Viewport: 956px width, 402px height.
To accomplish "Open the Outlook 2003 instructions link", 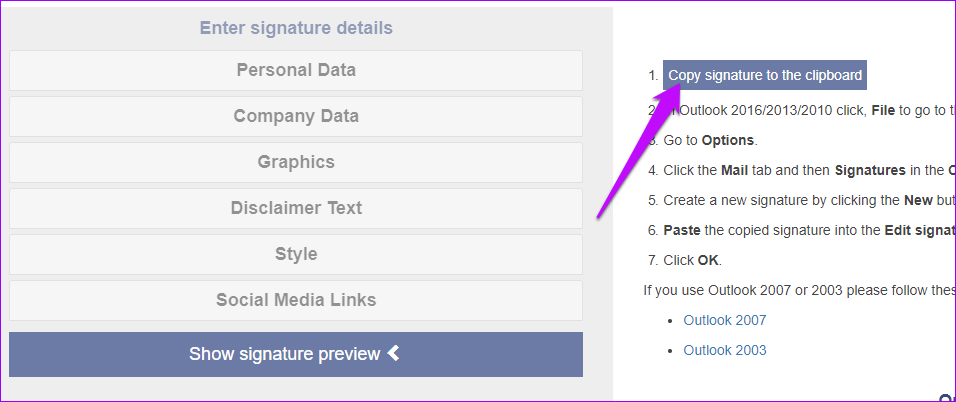I will [x=725, y=350].
